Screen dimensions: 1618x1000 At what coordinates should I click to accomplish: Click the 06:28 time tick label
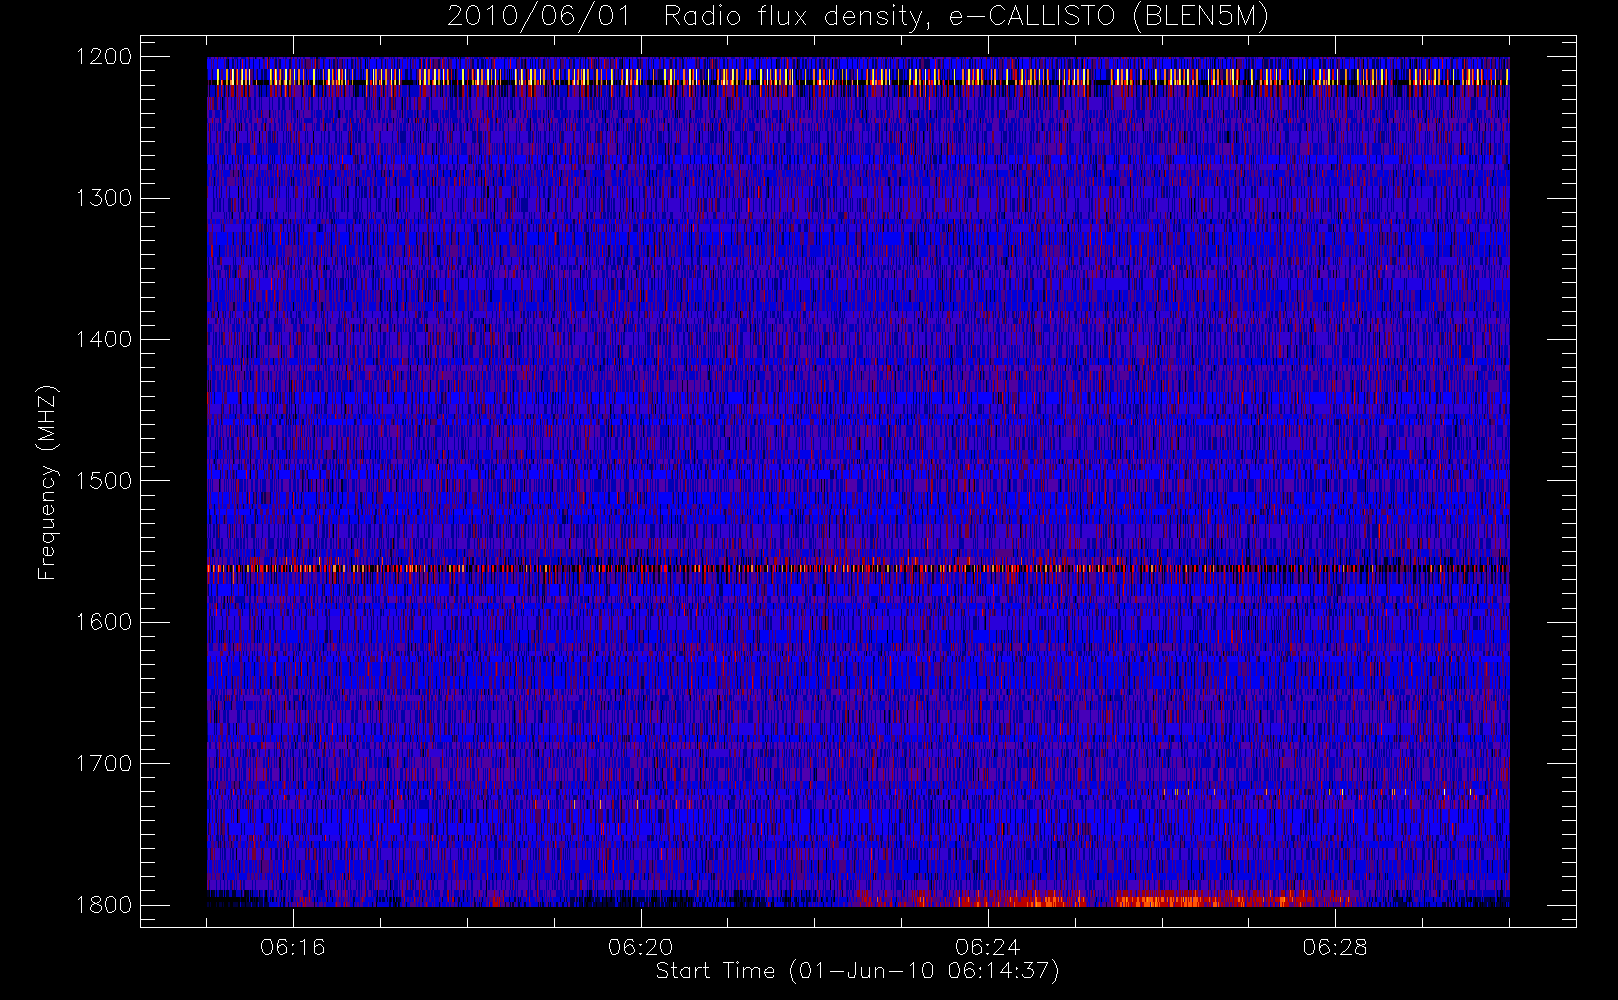[1335, 947]
